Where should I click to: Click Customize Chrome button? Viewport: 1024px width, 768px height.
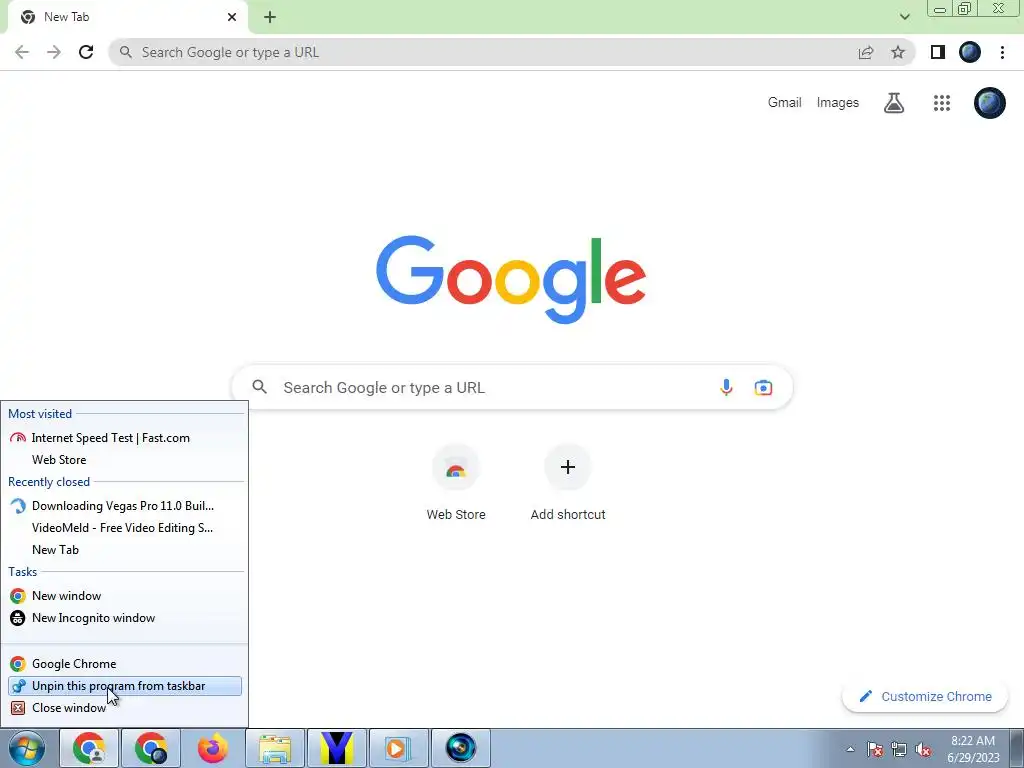pyautogui.click(x=926, y=696)
